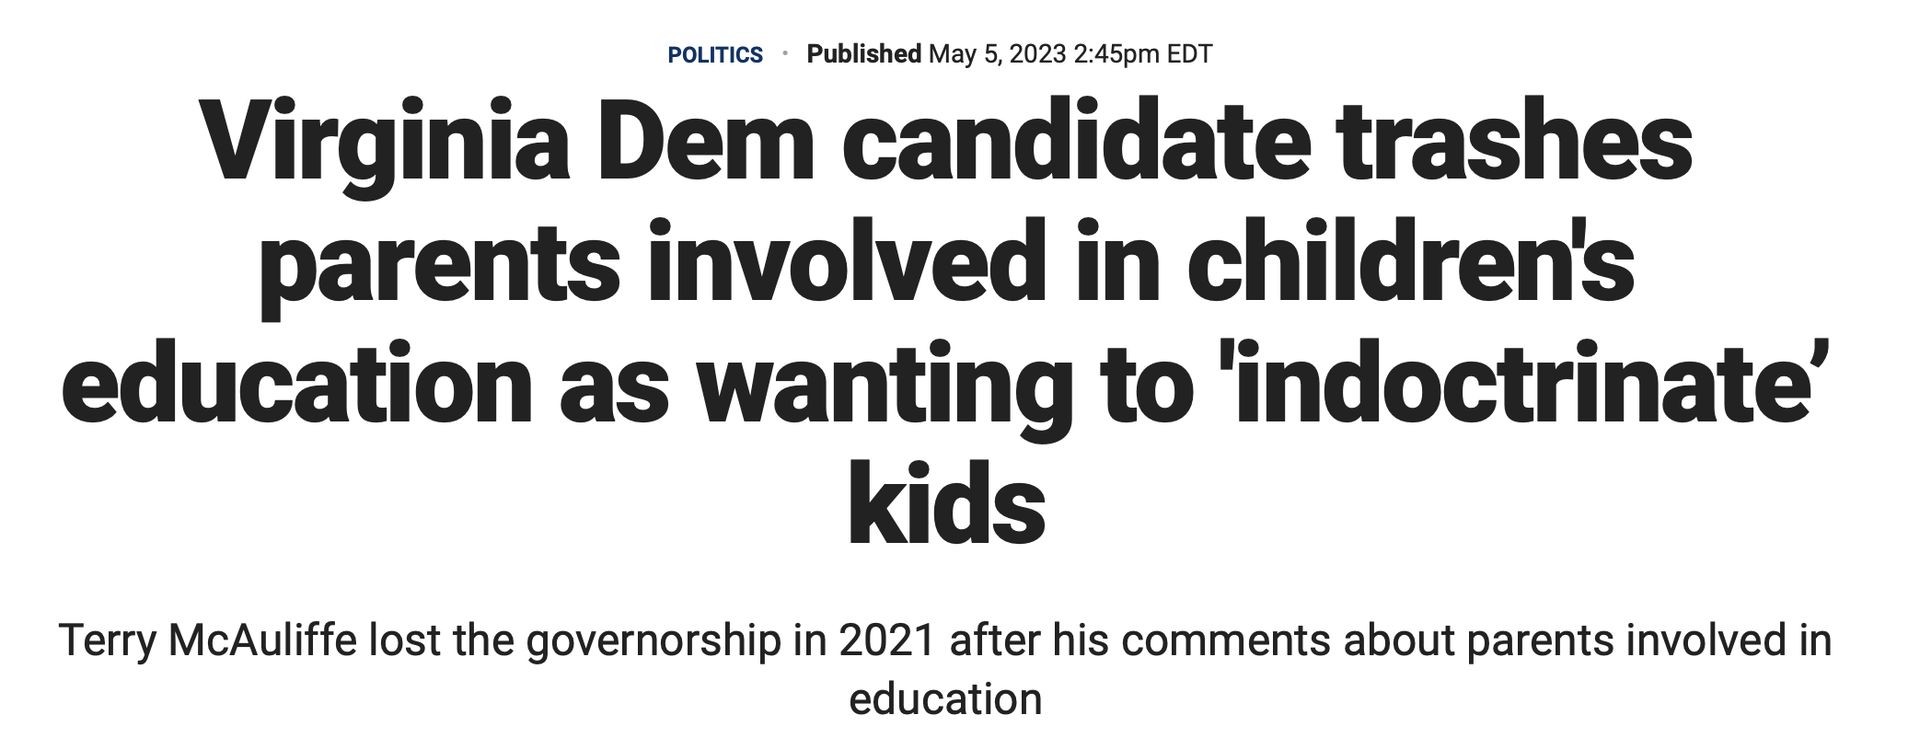Click the dot separator after POLITICS
This screenshot has width=1920, height=738.
pos(785,52)
